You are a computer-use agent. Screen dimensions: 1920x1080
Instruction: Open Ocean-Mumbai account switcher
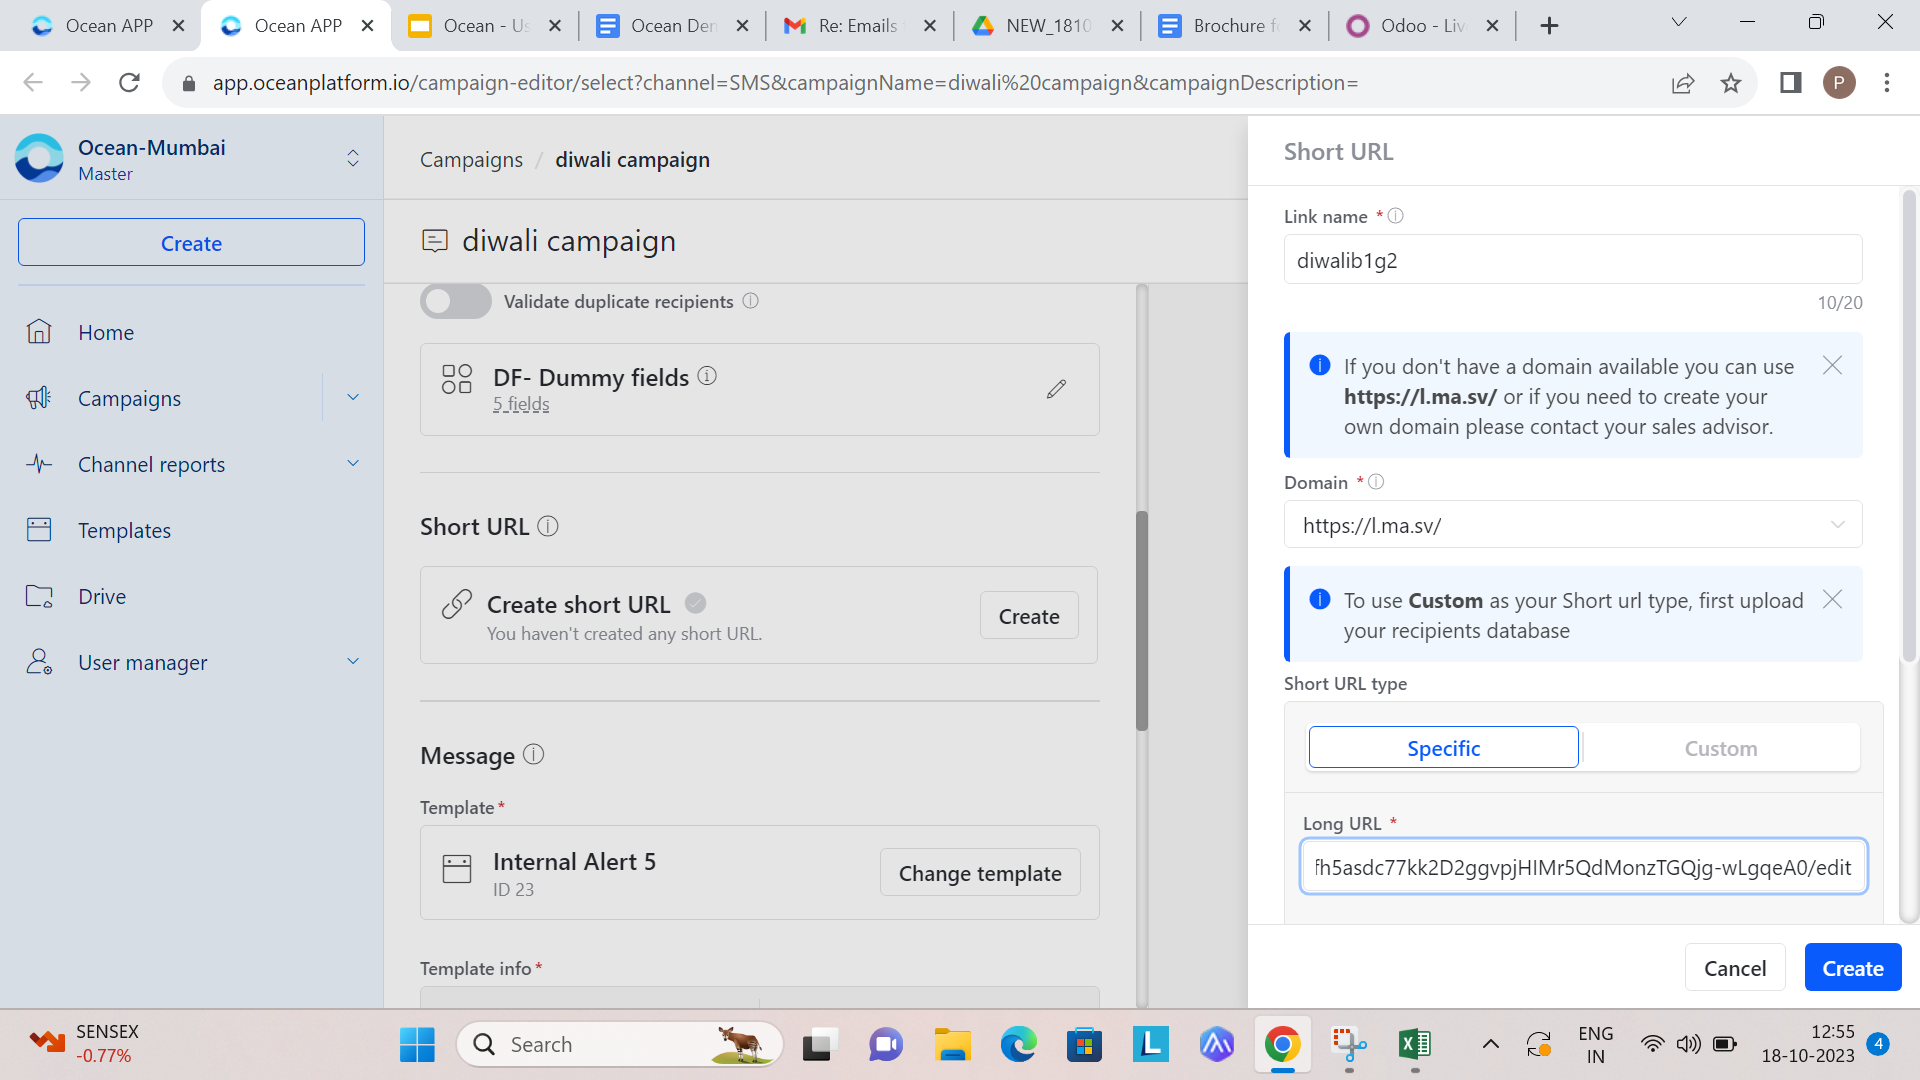[353, 158]
